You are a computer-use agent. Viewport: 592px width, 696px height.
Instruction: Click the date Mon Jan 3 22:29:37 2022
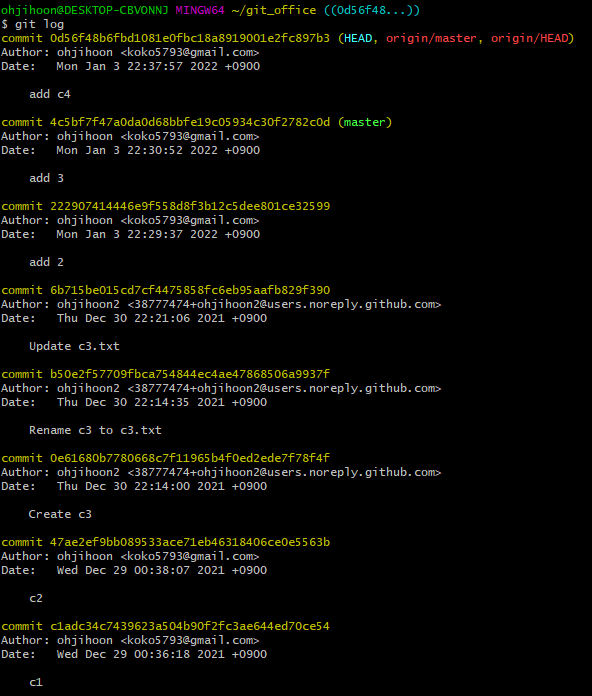[x=137, y=234]
